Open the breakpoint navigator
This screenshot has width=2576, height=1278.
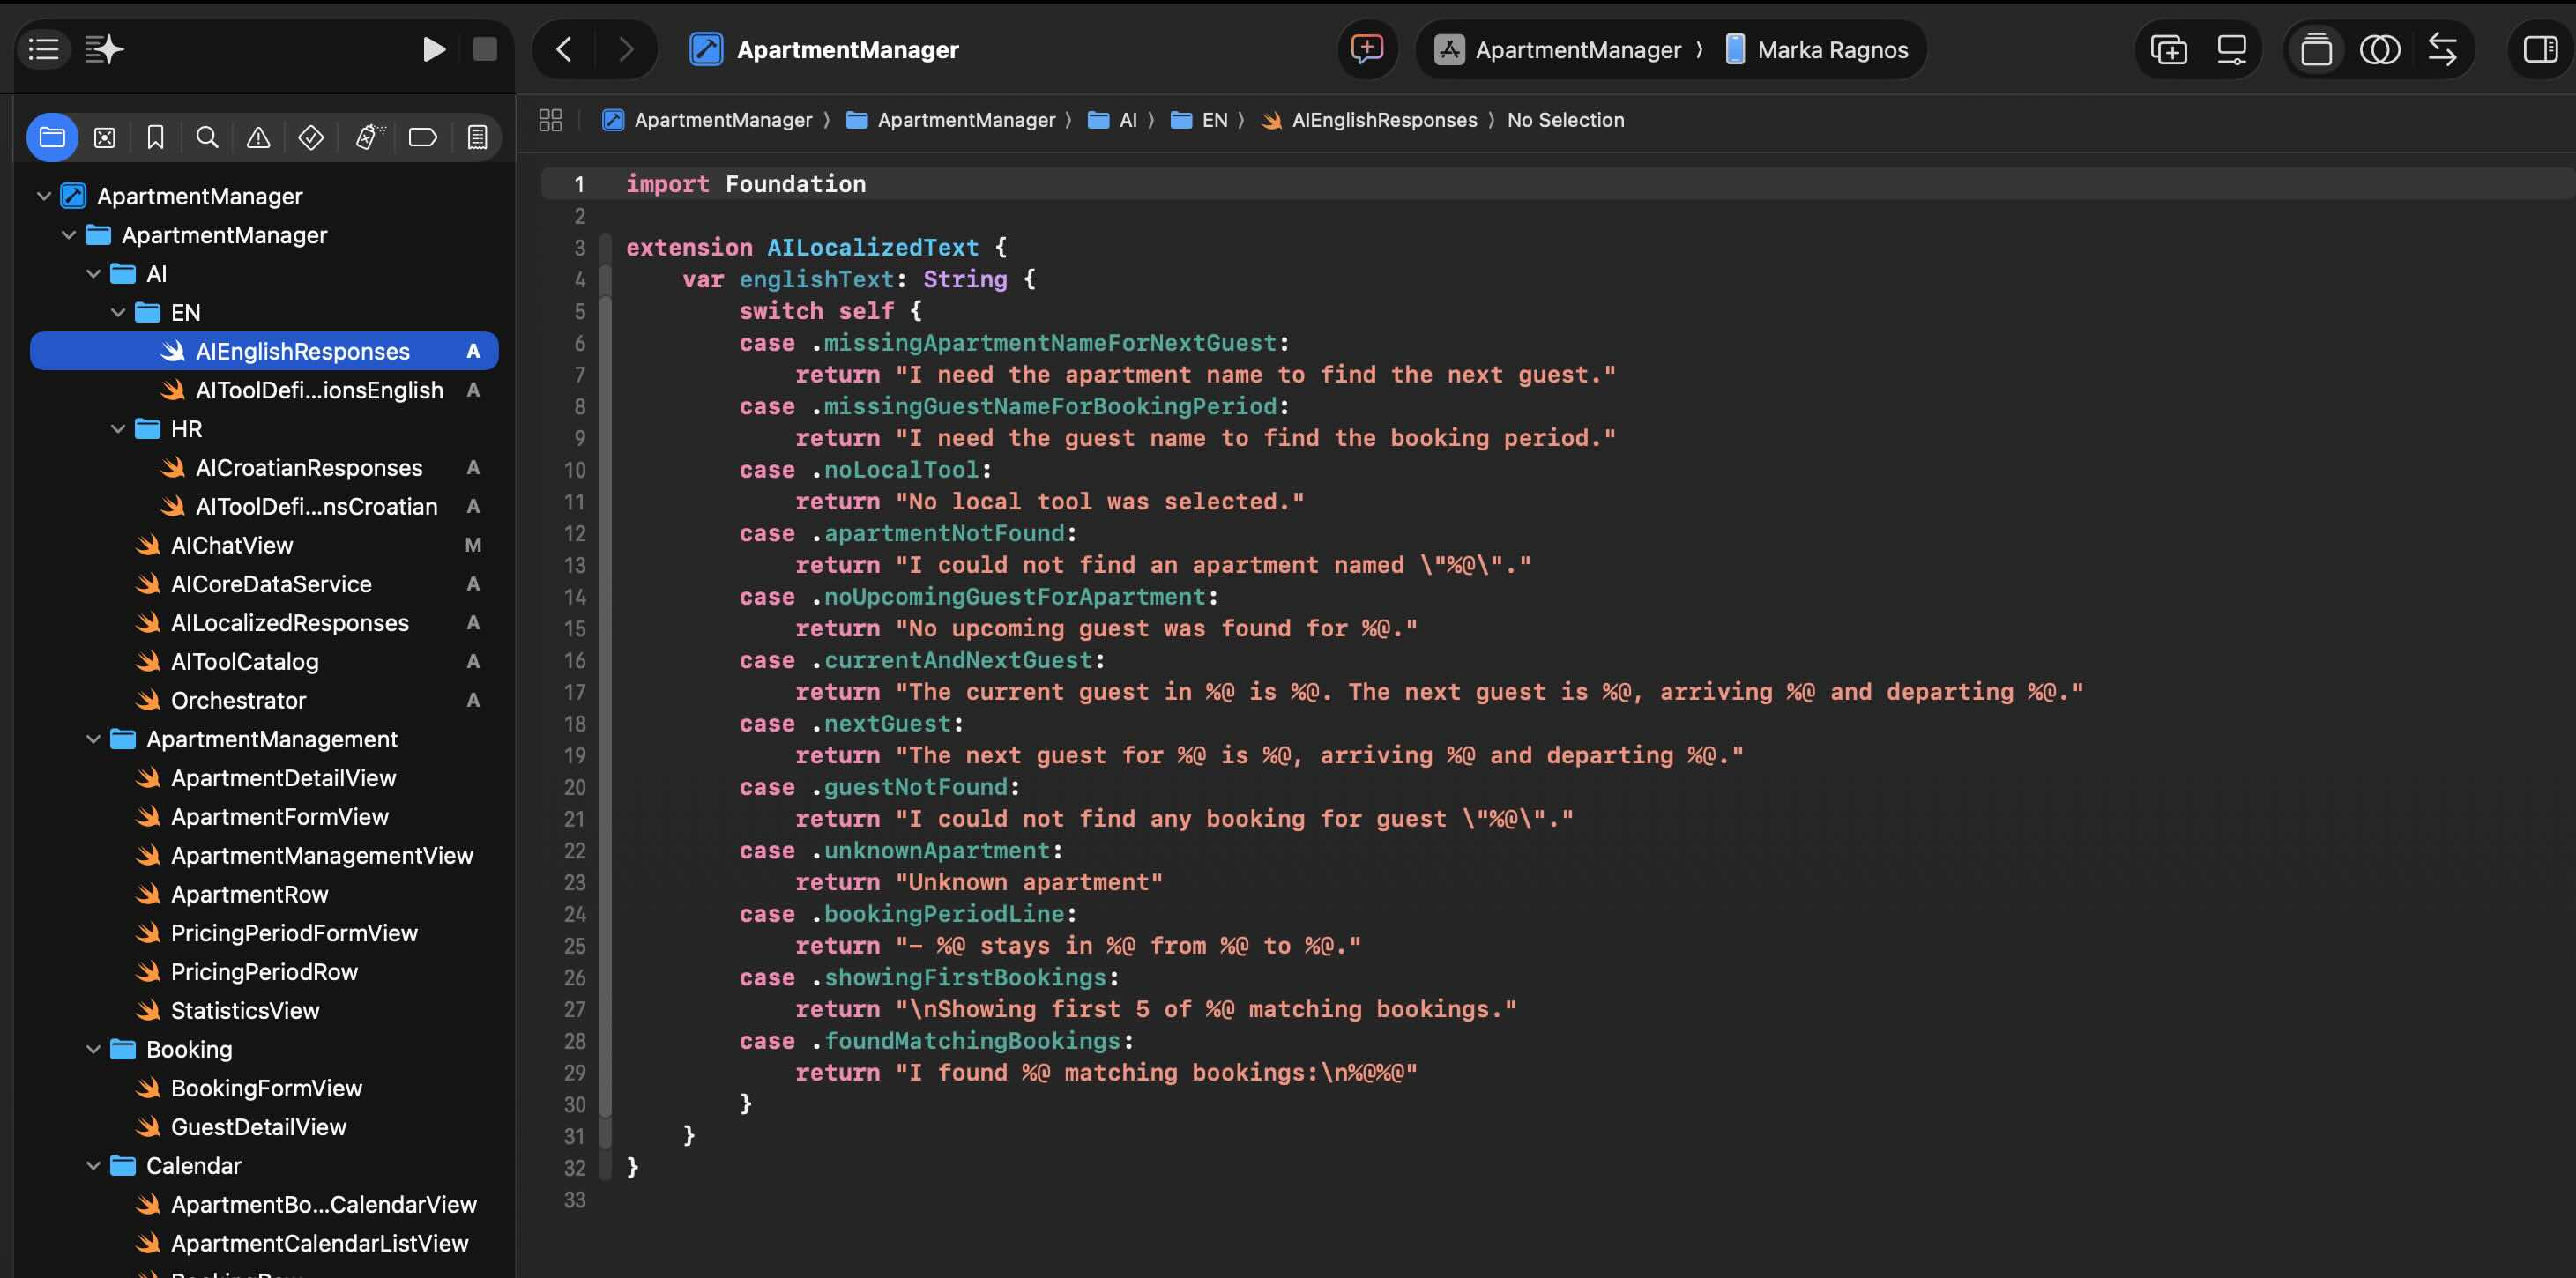423,138
